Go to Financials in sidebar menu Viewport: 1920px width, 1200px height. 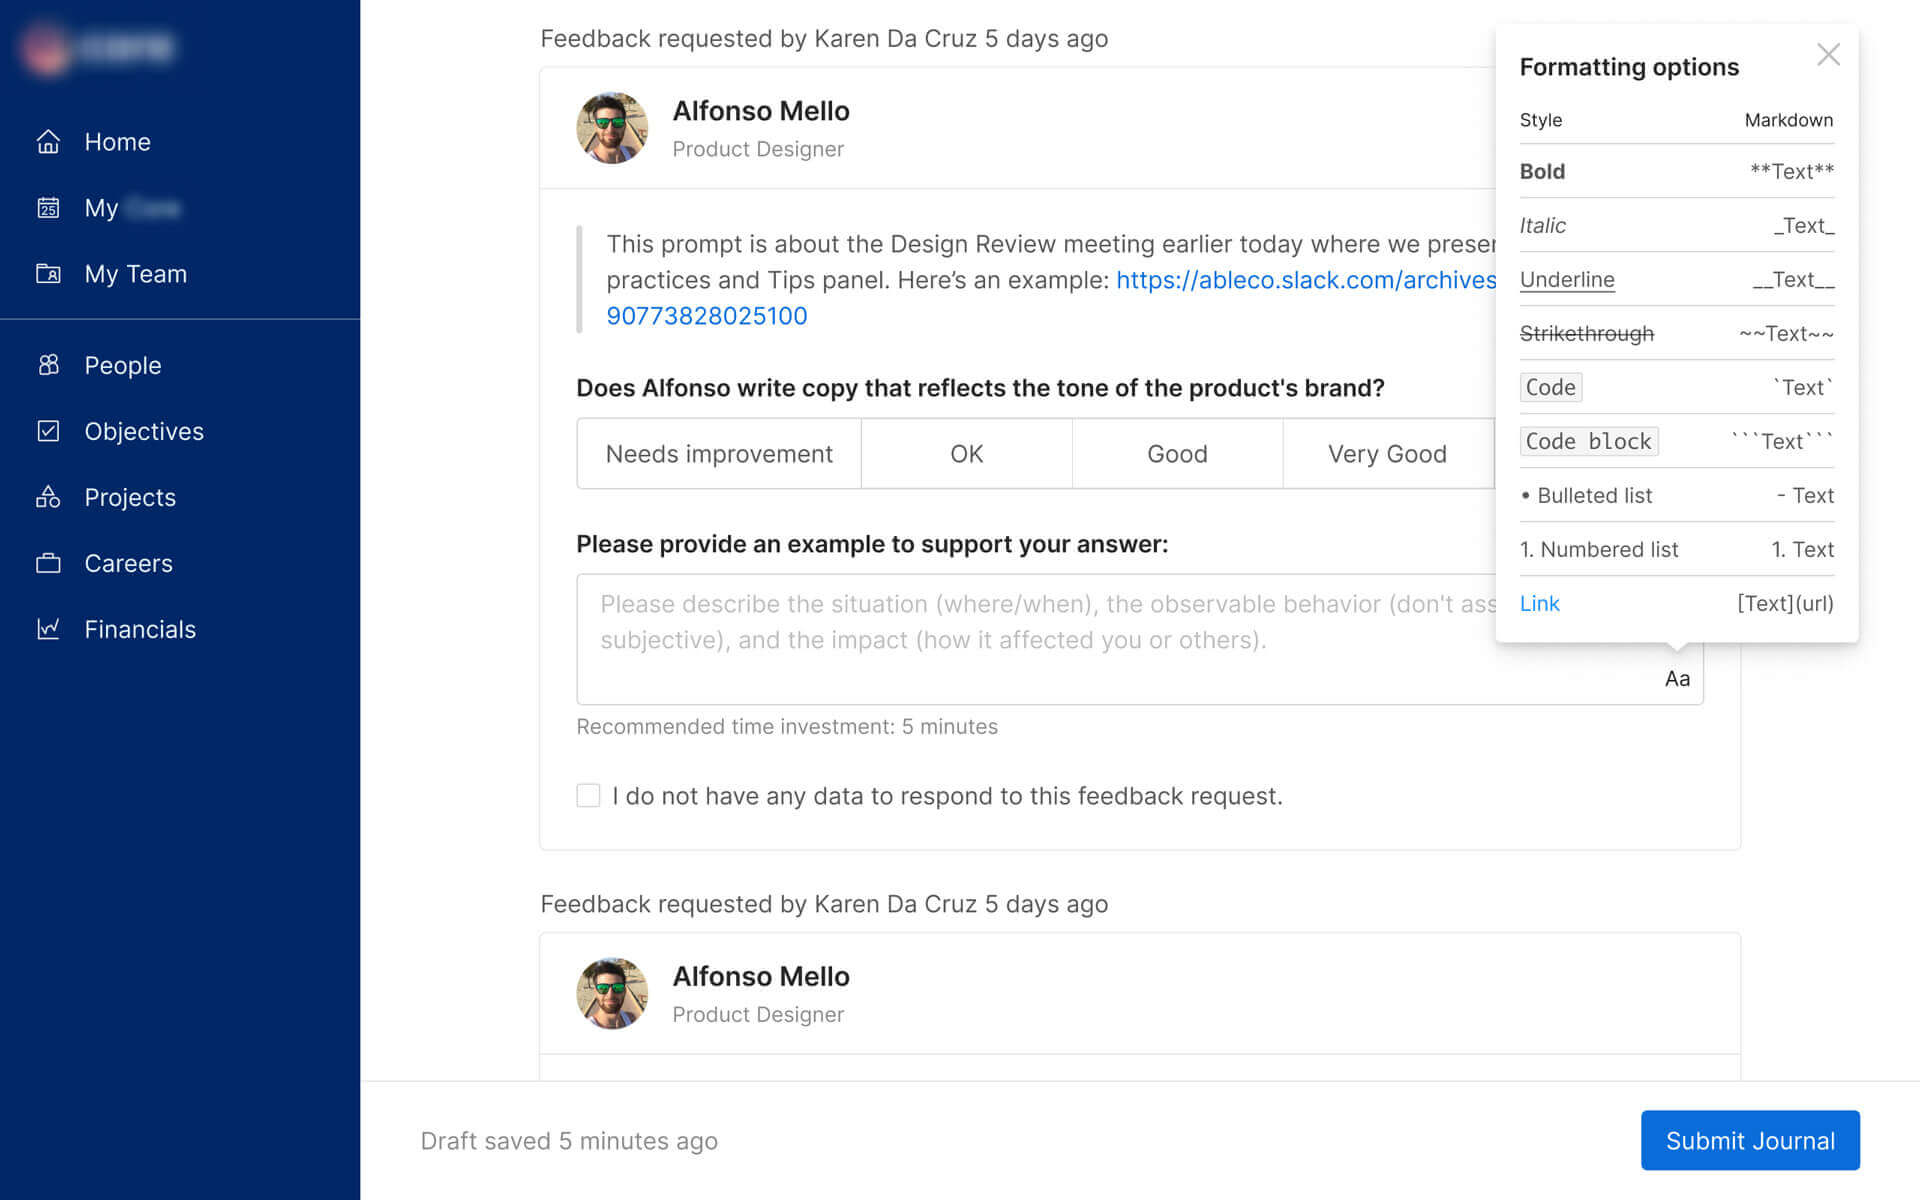tap(140, 629)
